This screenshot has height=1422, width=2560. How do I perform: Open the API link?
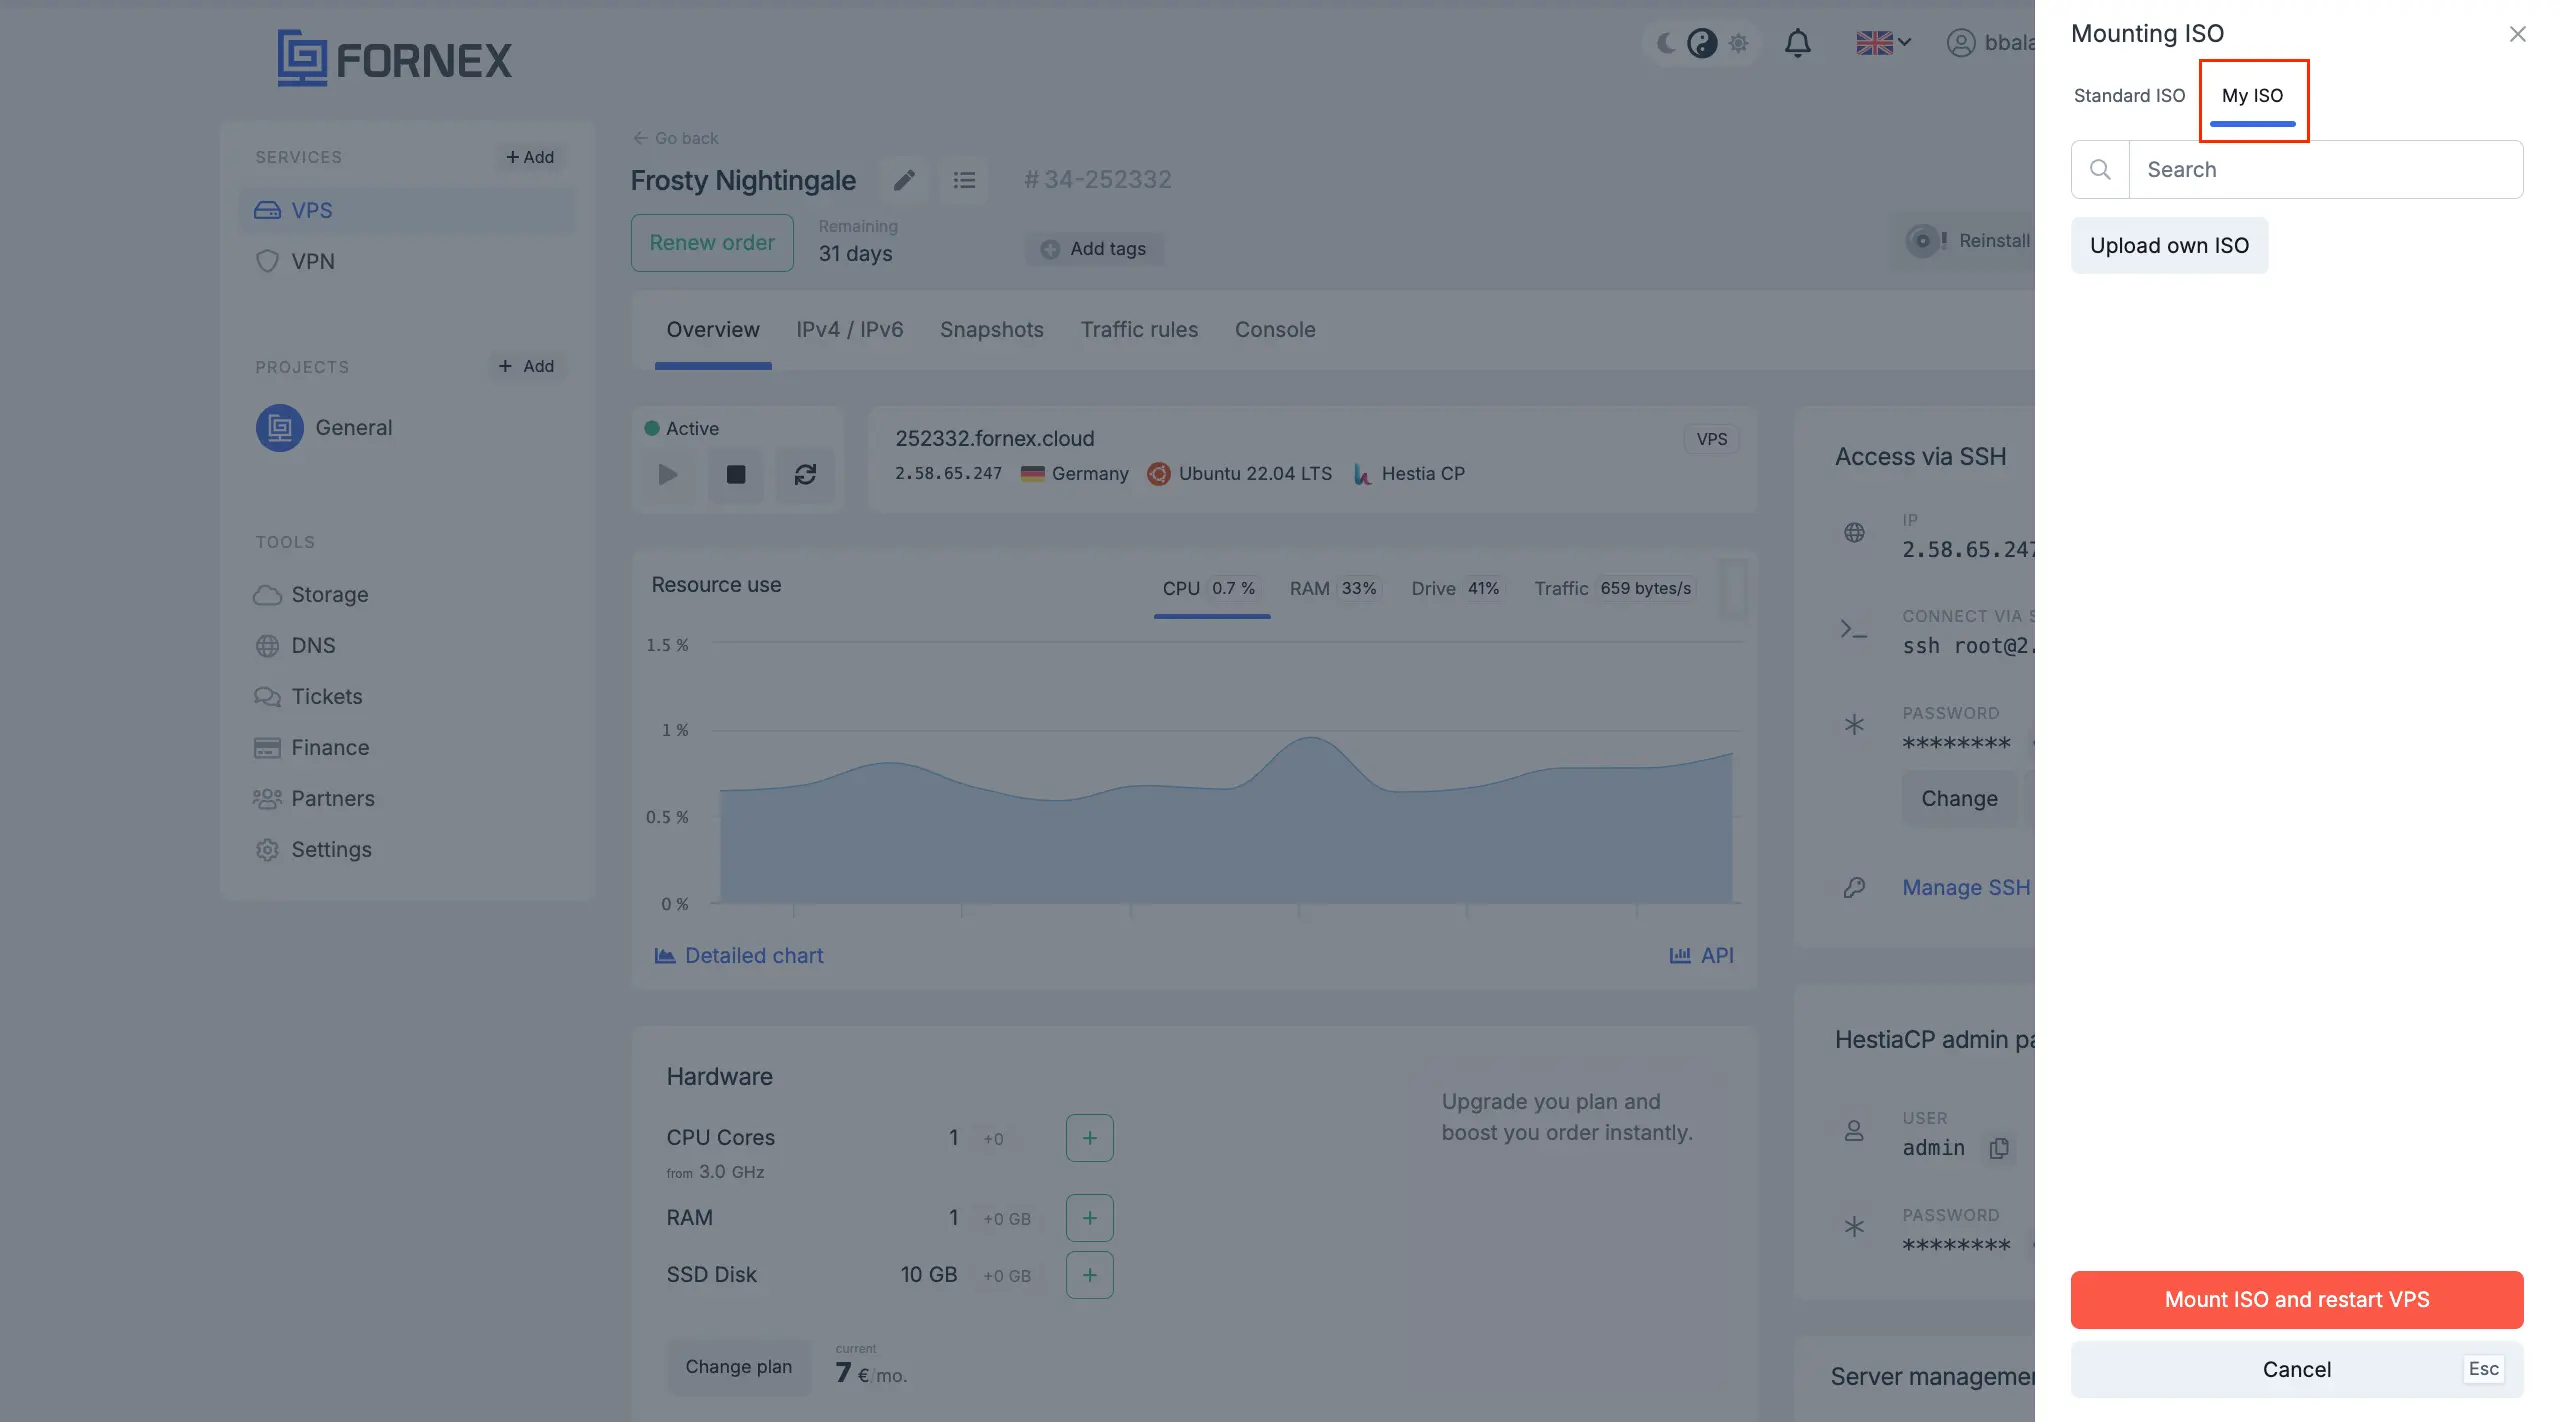(x=1702, y=956)
